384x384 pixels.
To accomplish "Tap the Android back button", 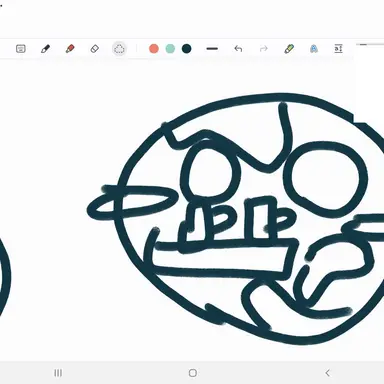I will 327,373.
